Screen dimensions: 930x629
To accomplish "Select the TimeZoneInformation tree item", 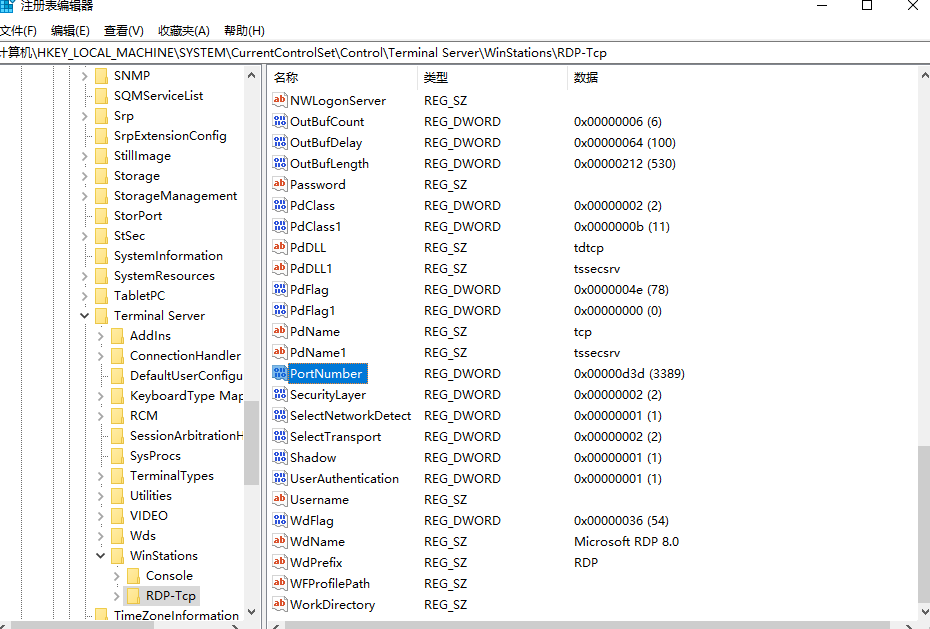I will tap(176, 615).
